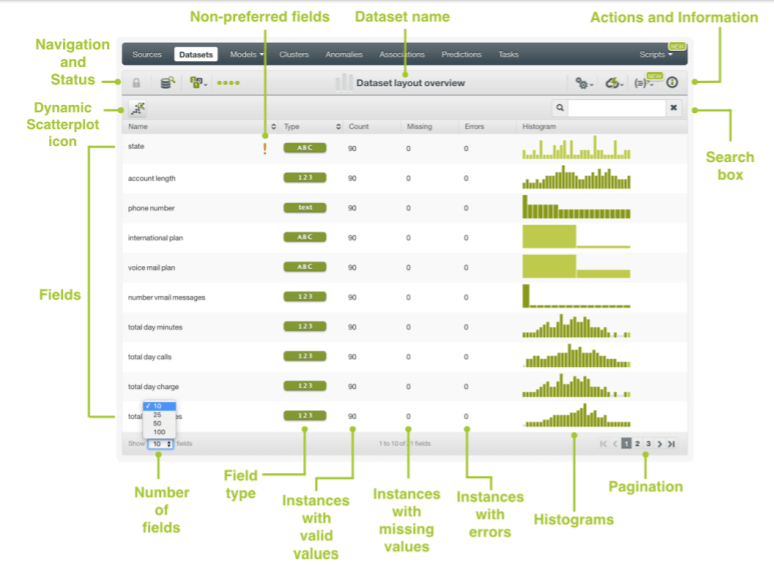This screenshot has width=774, height=565.
Task: Click the bar-chart icon beside the dataset name
Action: [x=344, y=82]
